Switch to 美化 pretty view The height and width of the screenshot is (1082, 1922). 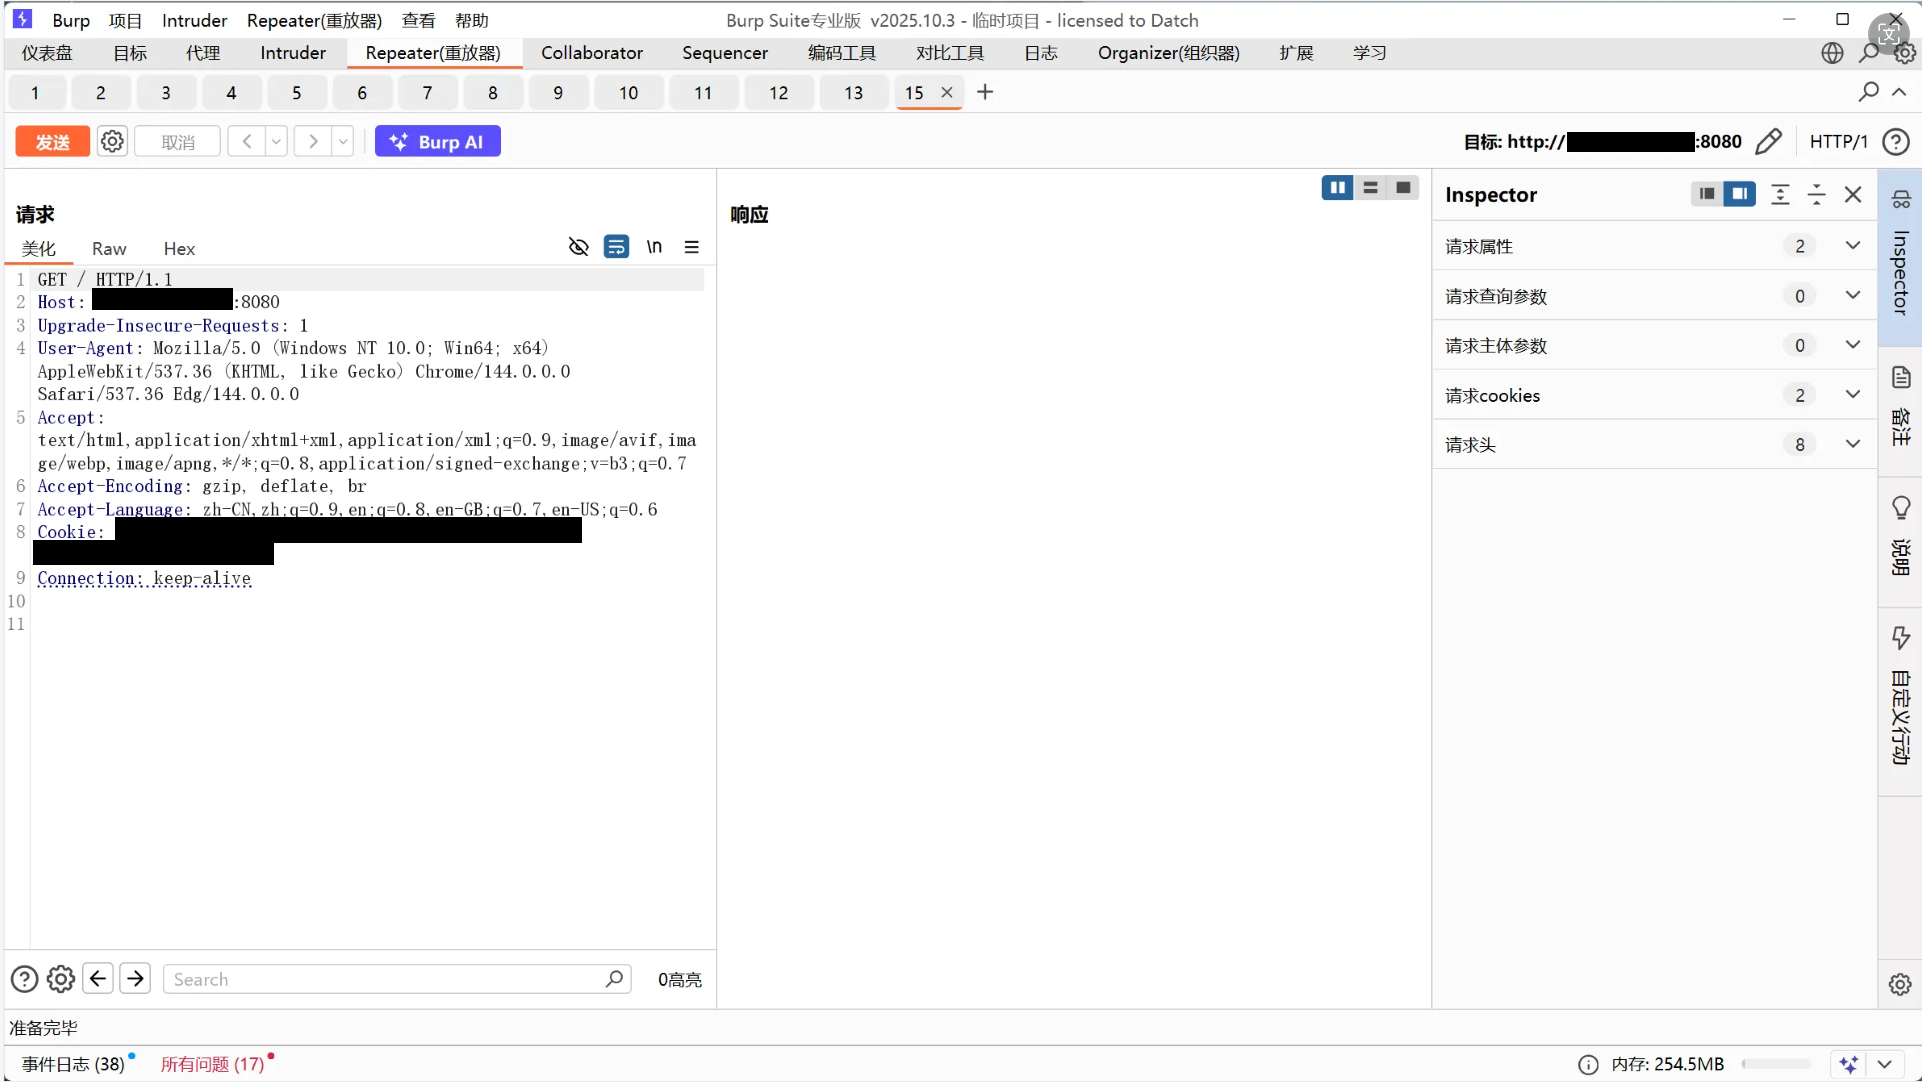39,249
